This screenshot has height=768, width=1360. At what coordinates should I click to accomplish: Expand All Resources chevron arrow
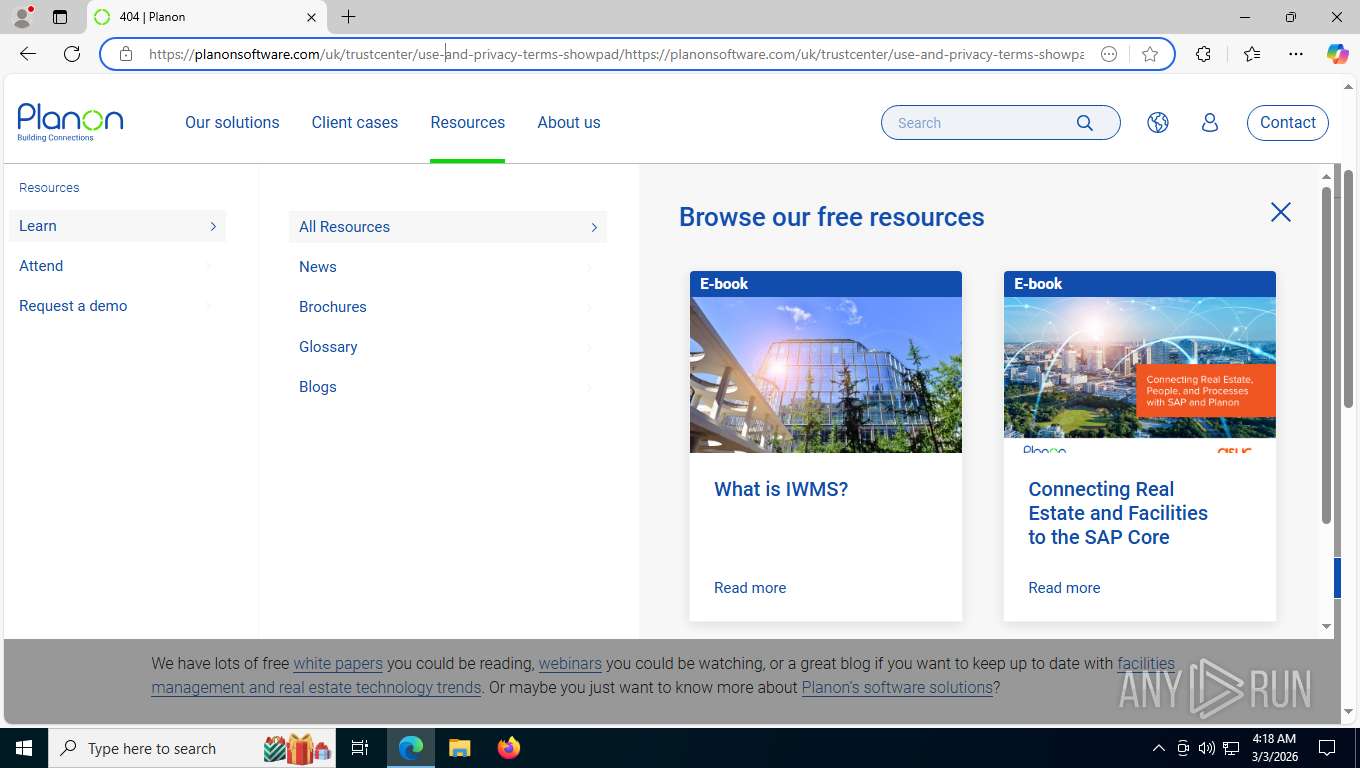[x=594, y=227]
